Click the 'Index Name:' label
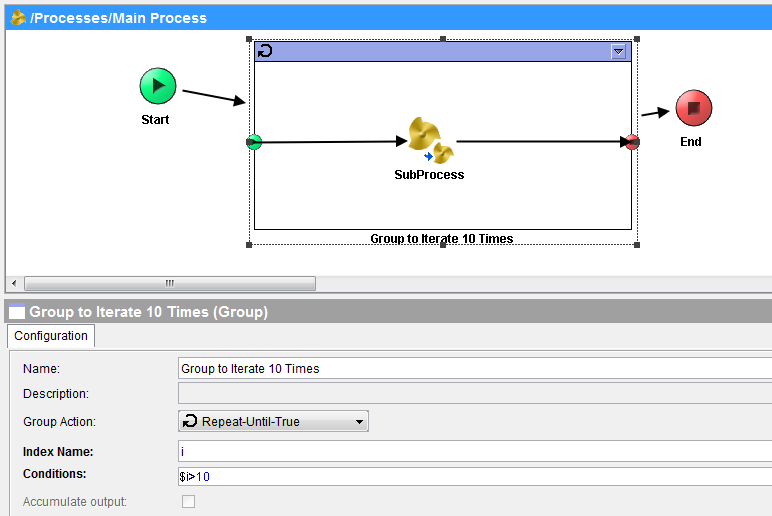The width and height of the screenshot is (772, 516). (x=58, y=452)
